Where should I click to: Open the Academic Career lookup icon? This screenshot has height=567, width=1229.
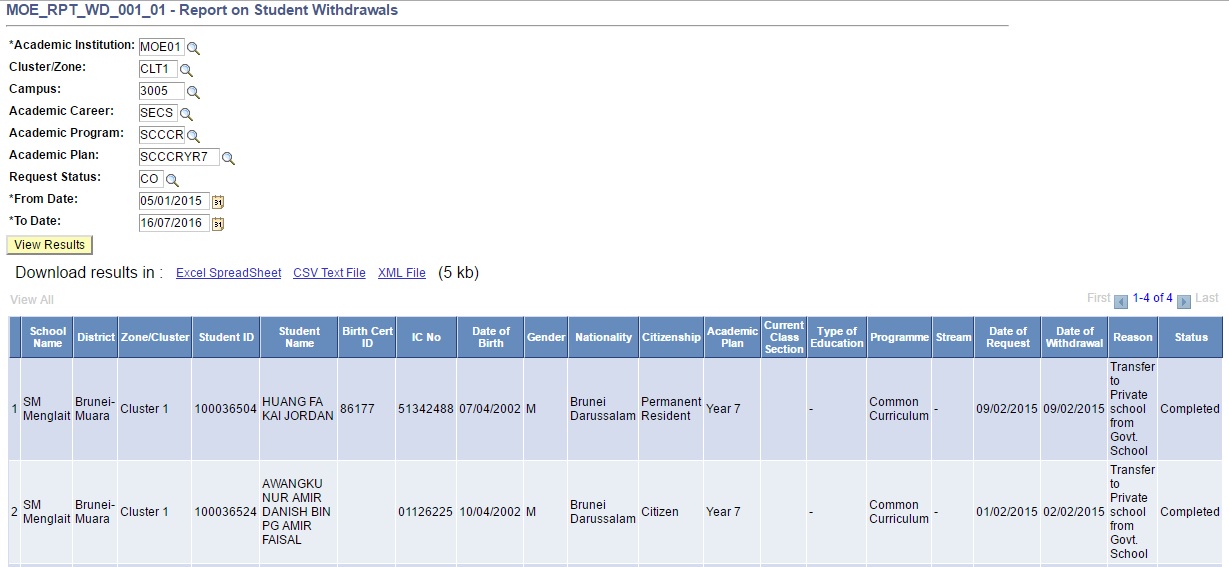(x=186, y=114)
